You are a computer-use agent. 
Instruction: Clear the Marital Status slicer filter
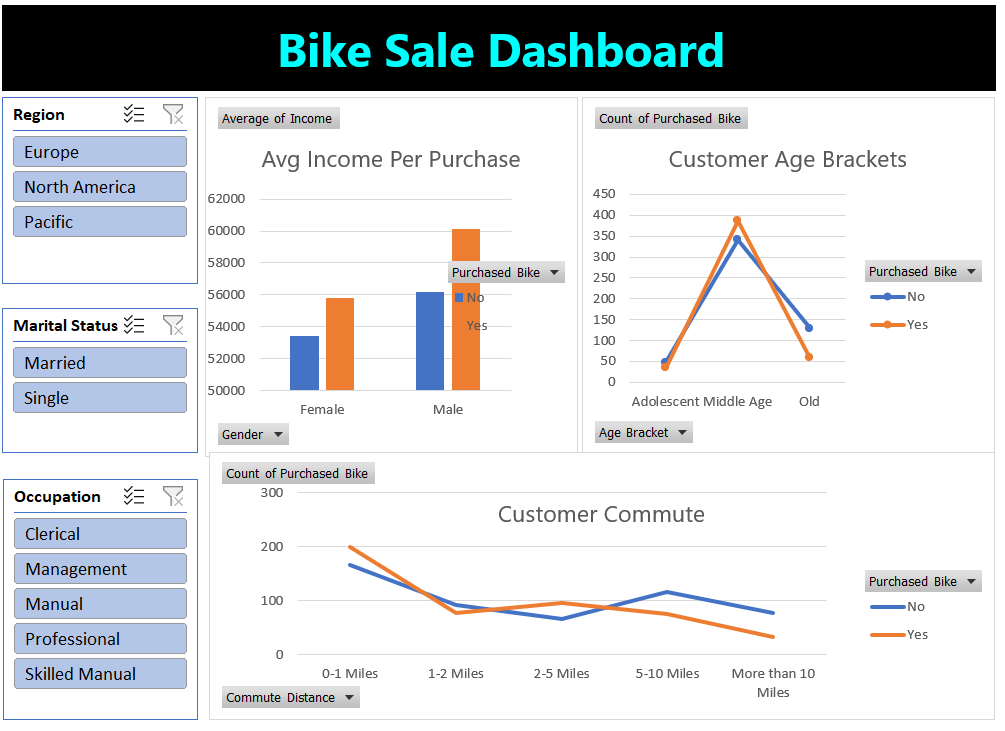174,325
